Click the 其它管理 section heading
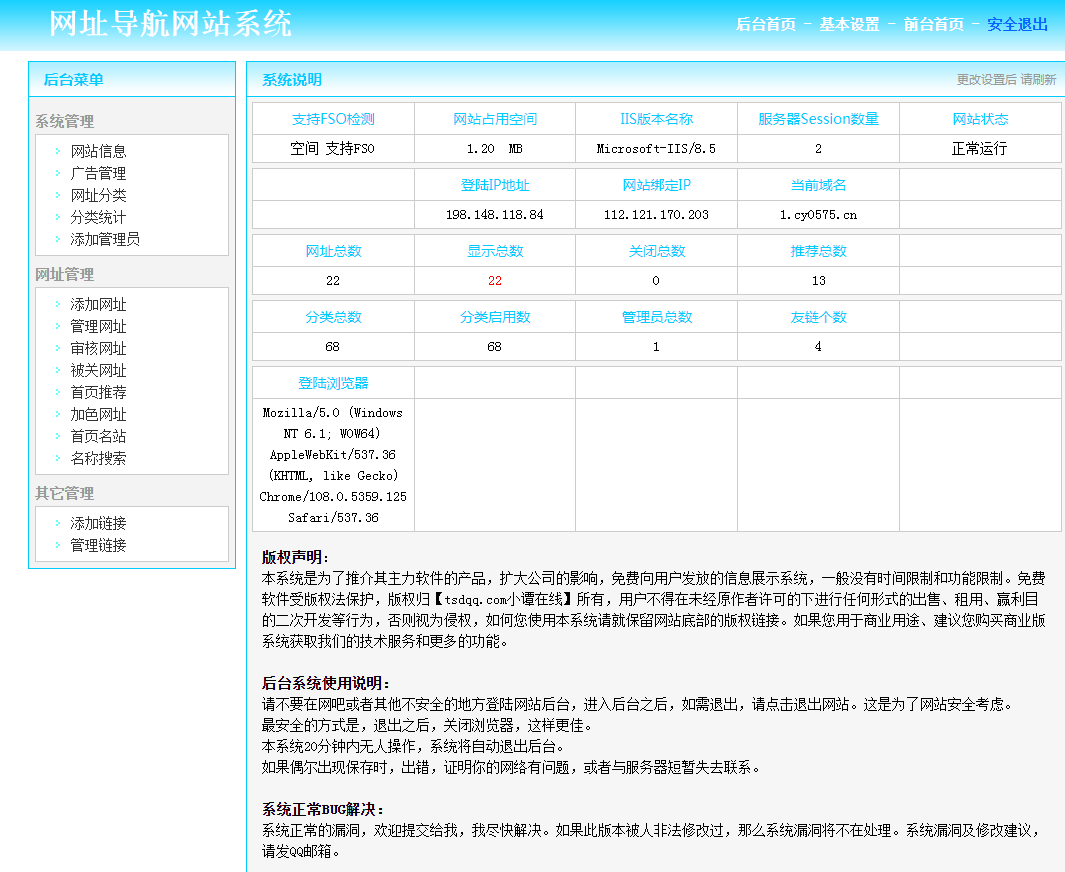Viewport: 1065px width, 872px height. (65, 493)
